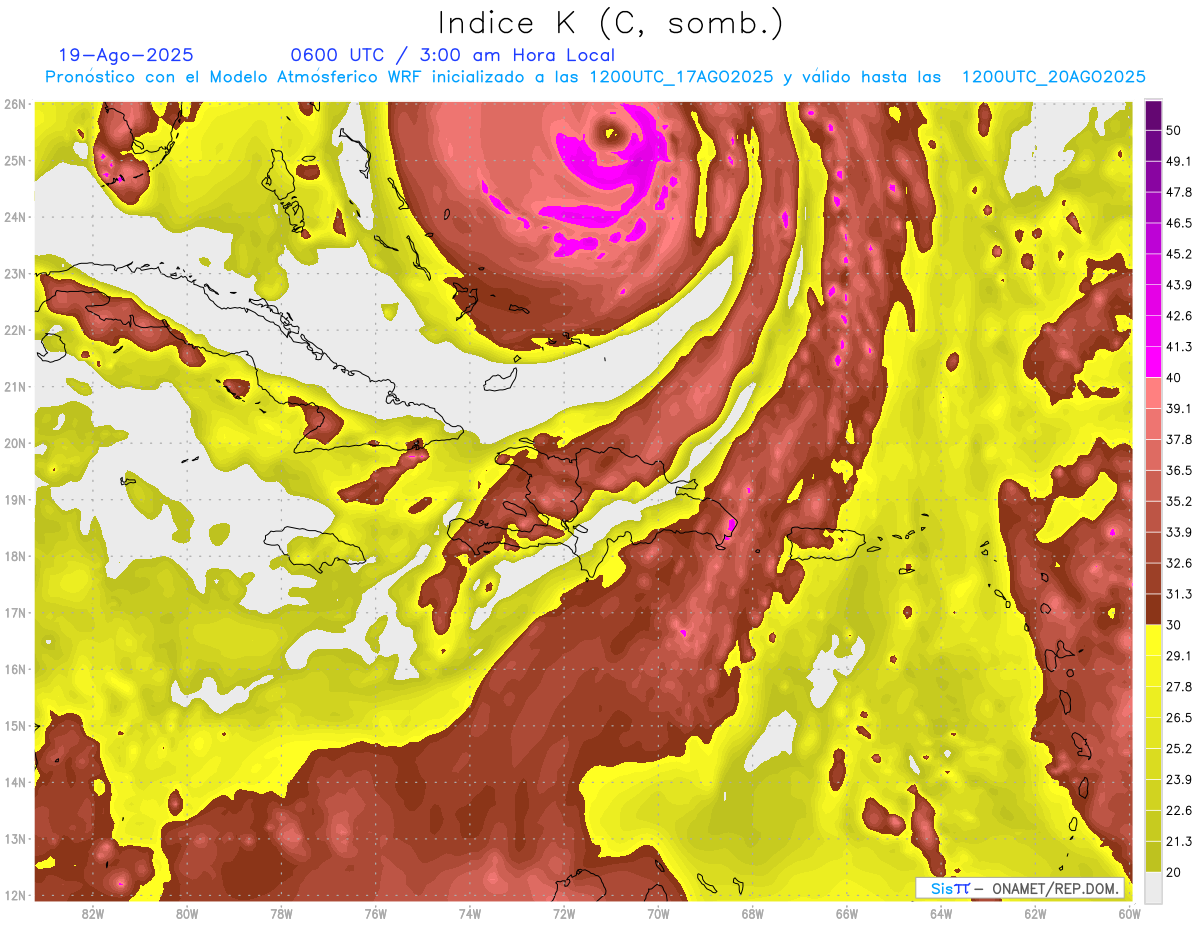
Task: Click the '72W' longitude label
Action: coord(564,914)
